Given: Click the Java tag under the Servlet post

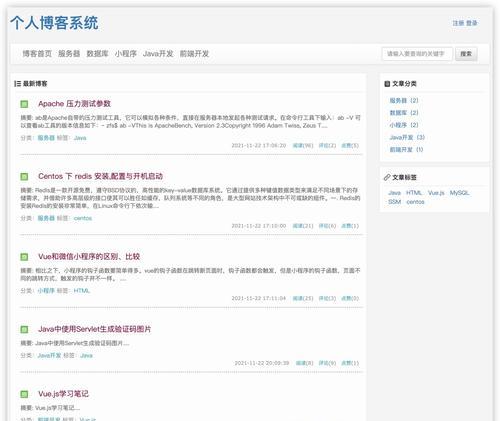Looking at the screenshot, I should pos(86,355).
